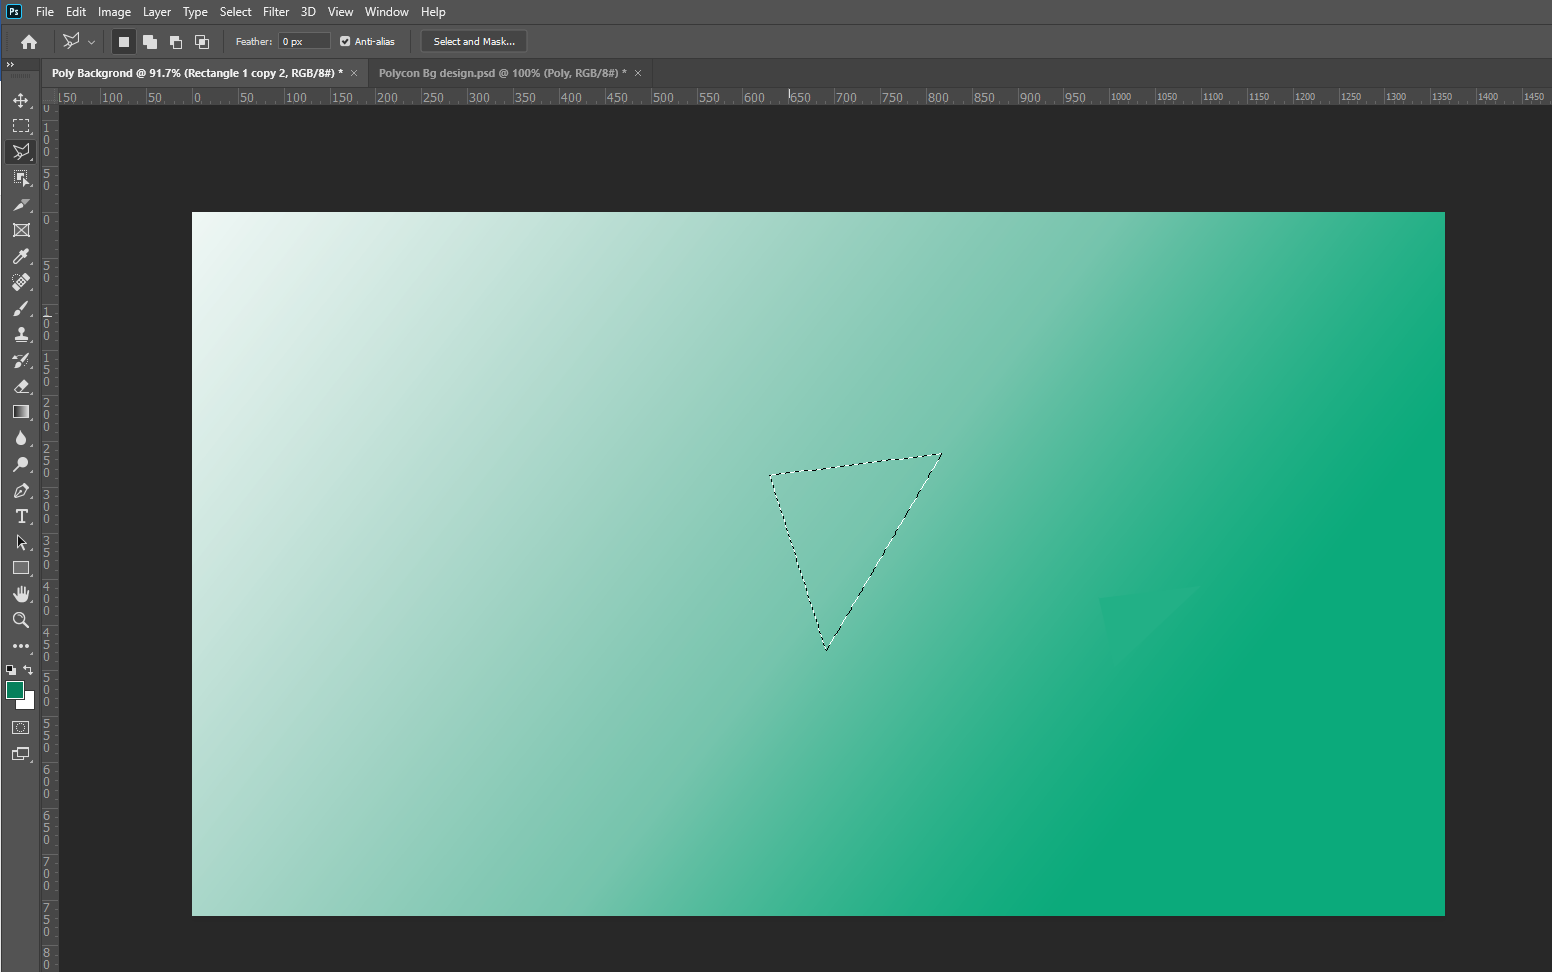Screen dimensions: 1552x972
Task: Open the Edit Toolbar three-dots menu
Action: (21, 646)
